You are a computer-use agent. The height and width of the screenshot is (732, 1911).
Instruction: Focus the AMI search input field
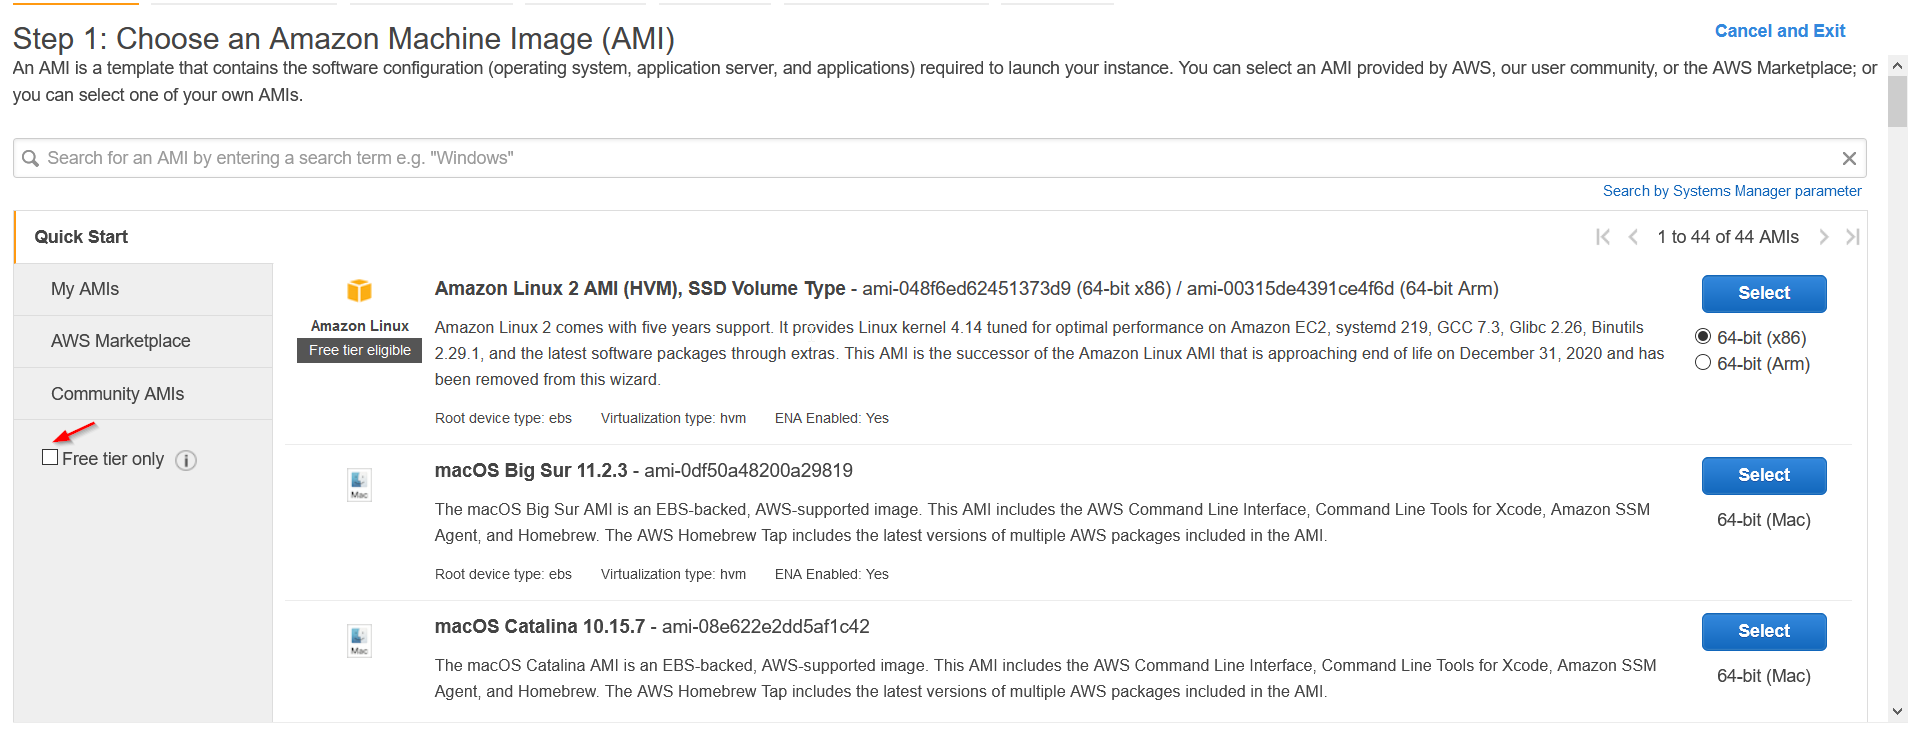(940, 158)
